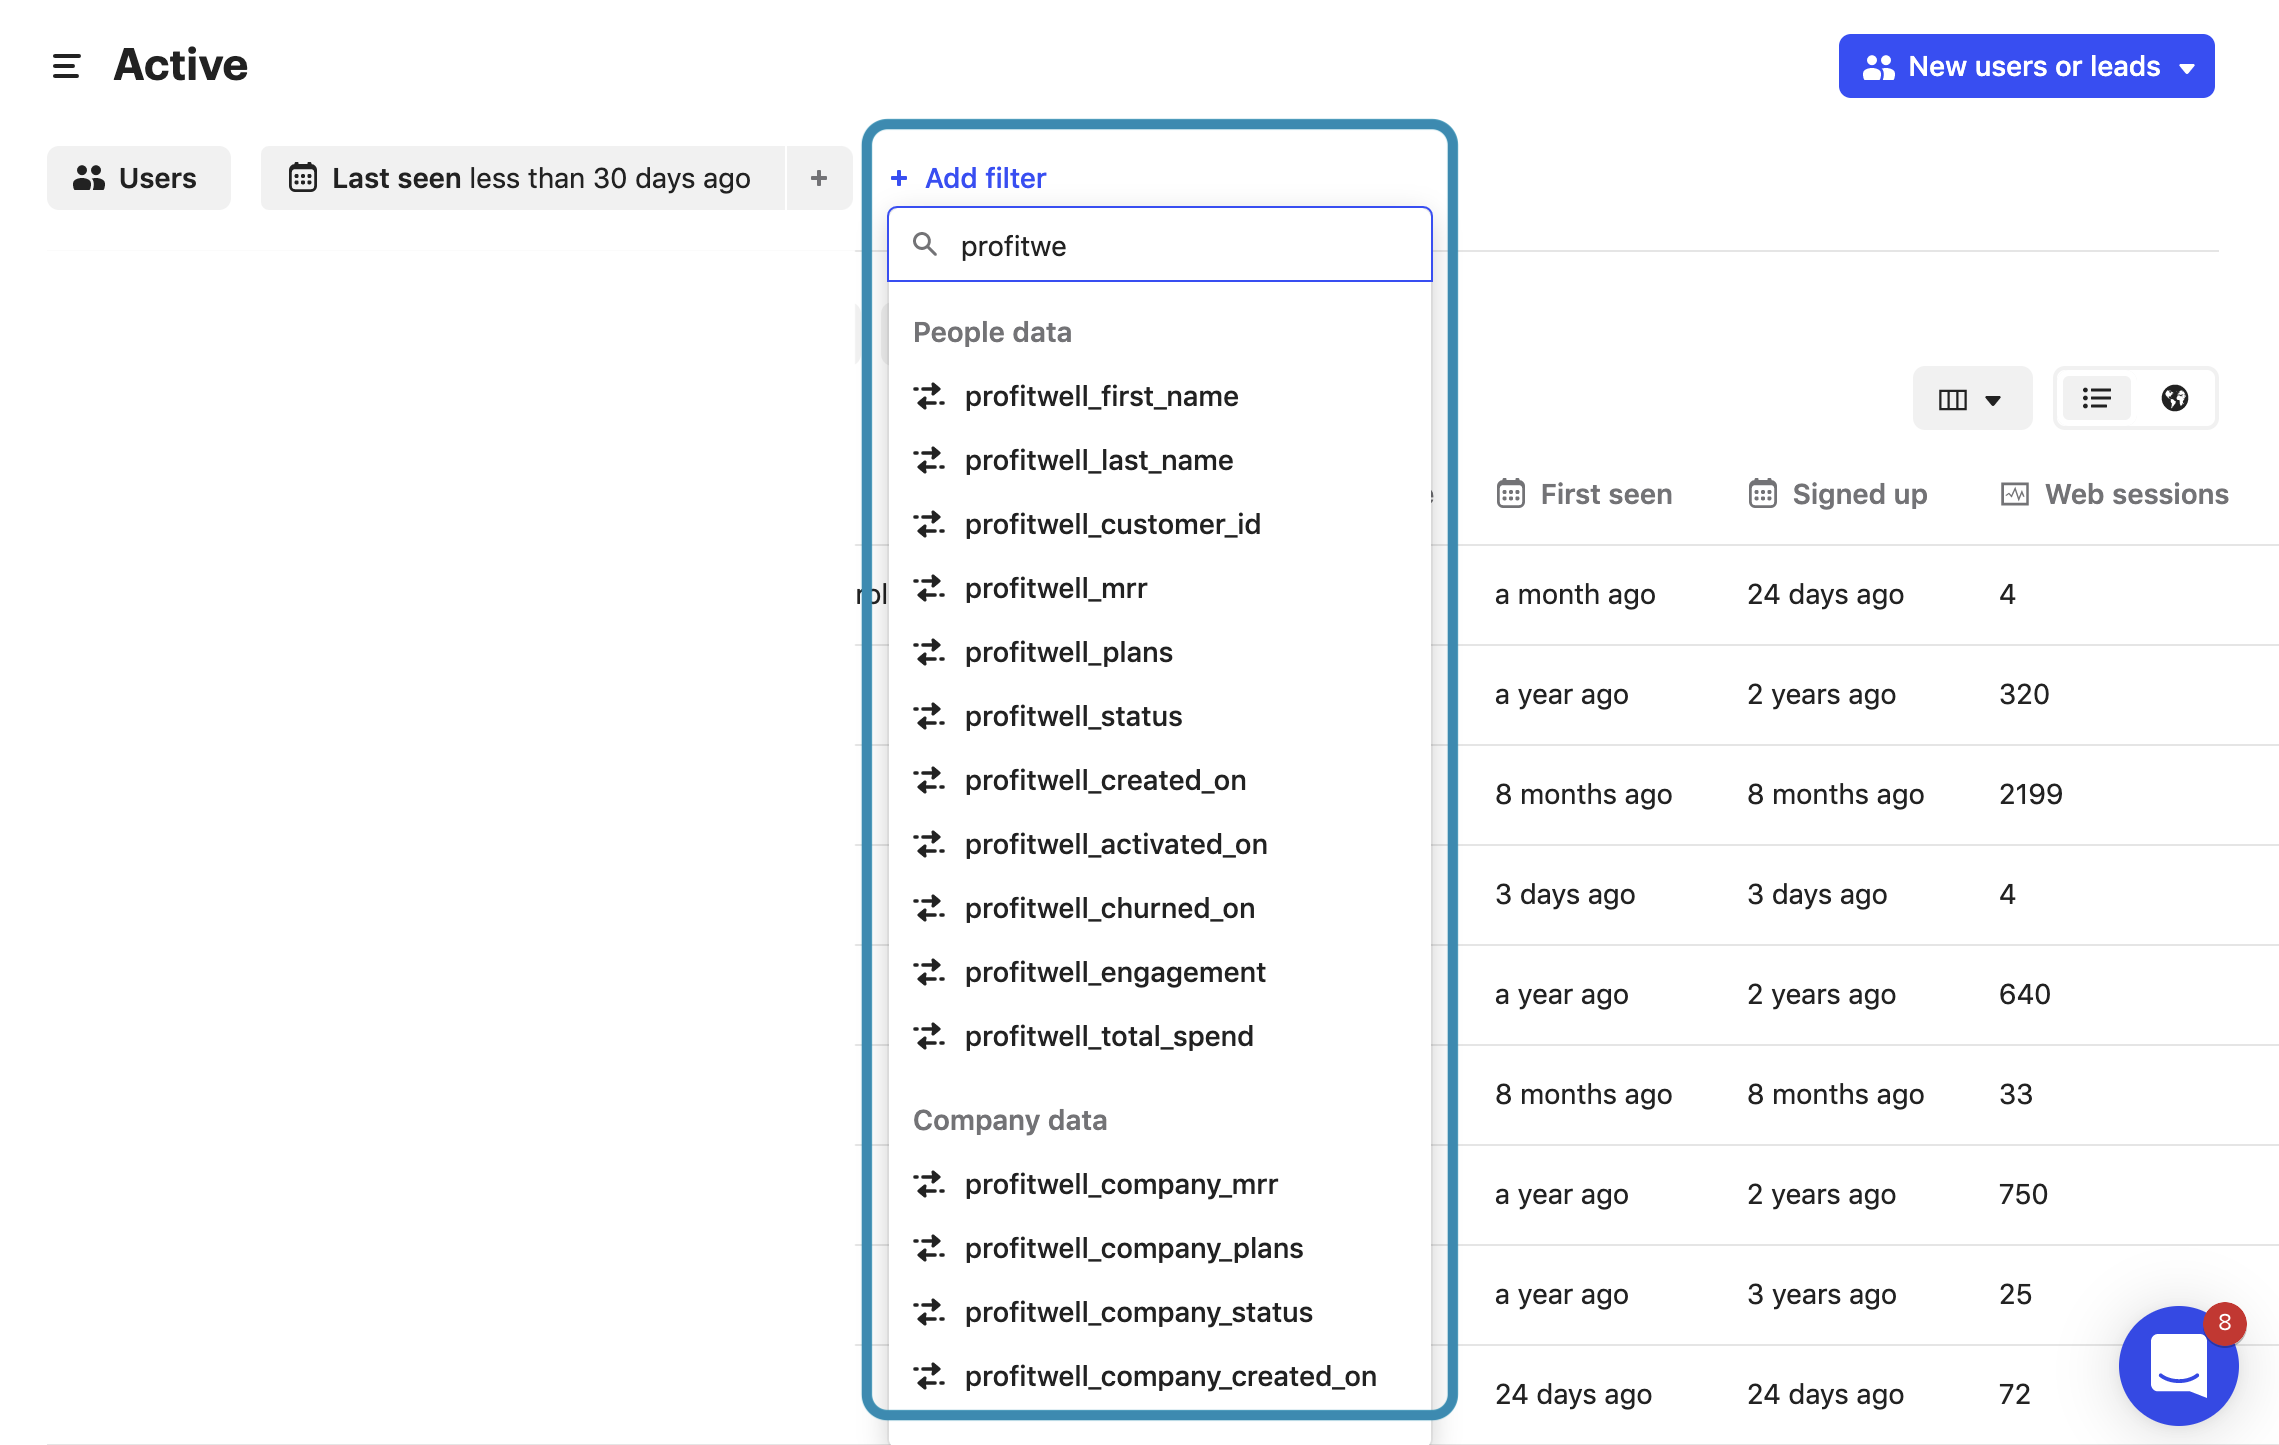This screenshot has width=2279, height=1445.
Task: Pick profitwell_company_plans under Company data
Action: tap(1159, 1248)
